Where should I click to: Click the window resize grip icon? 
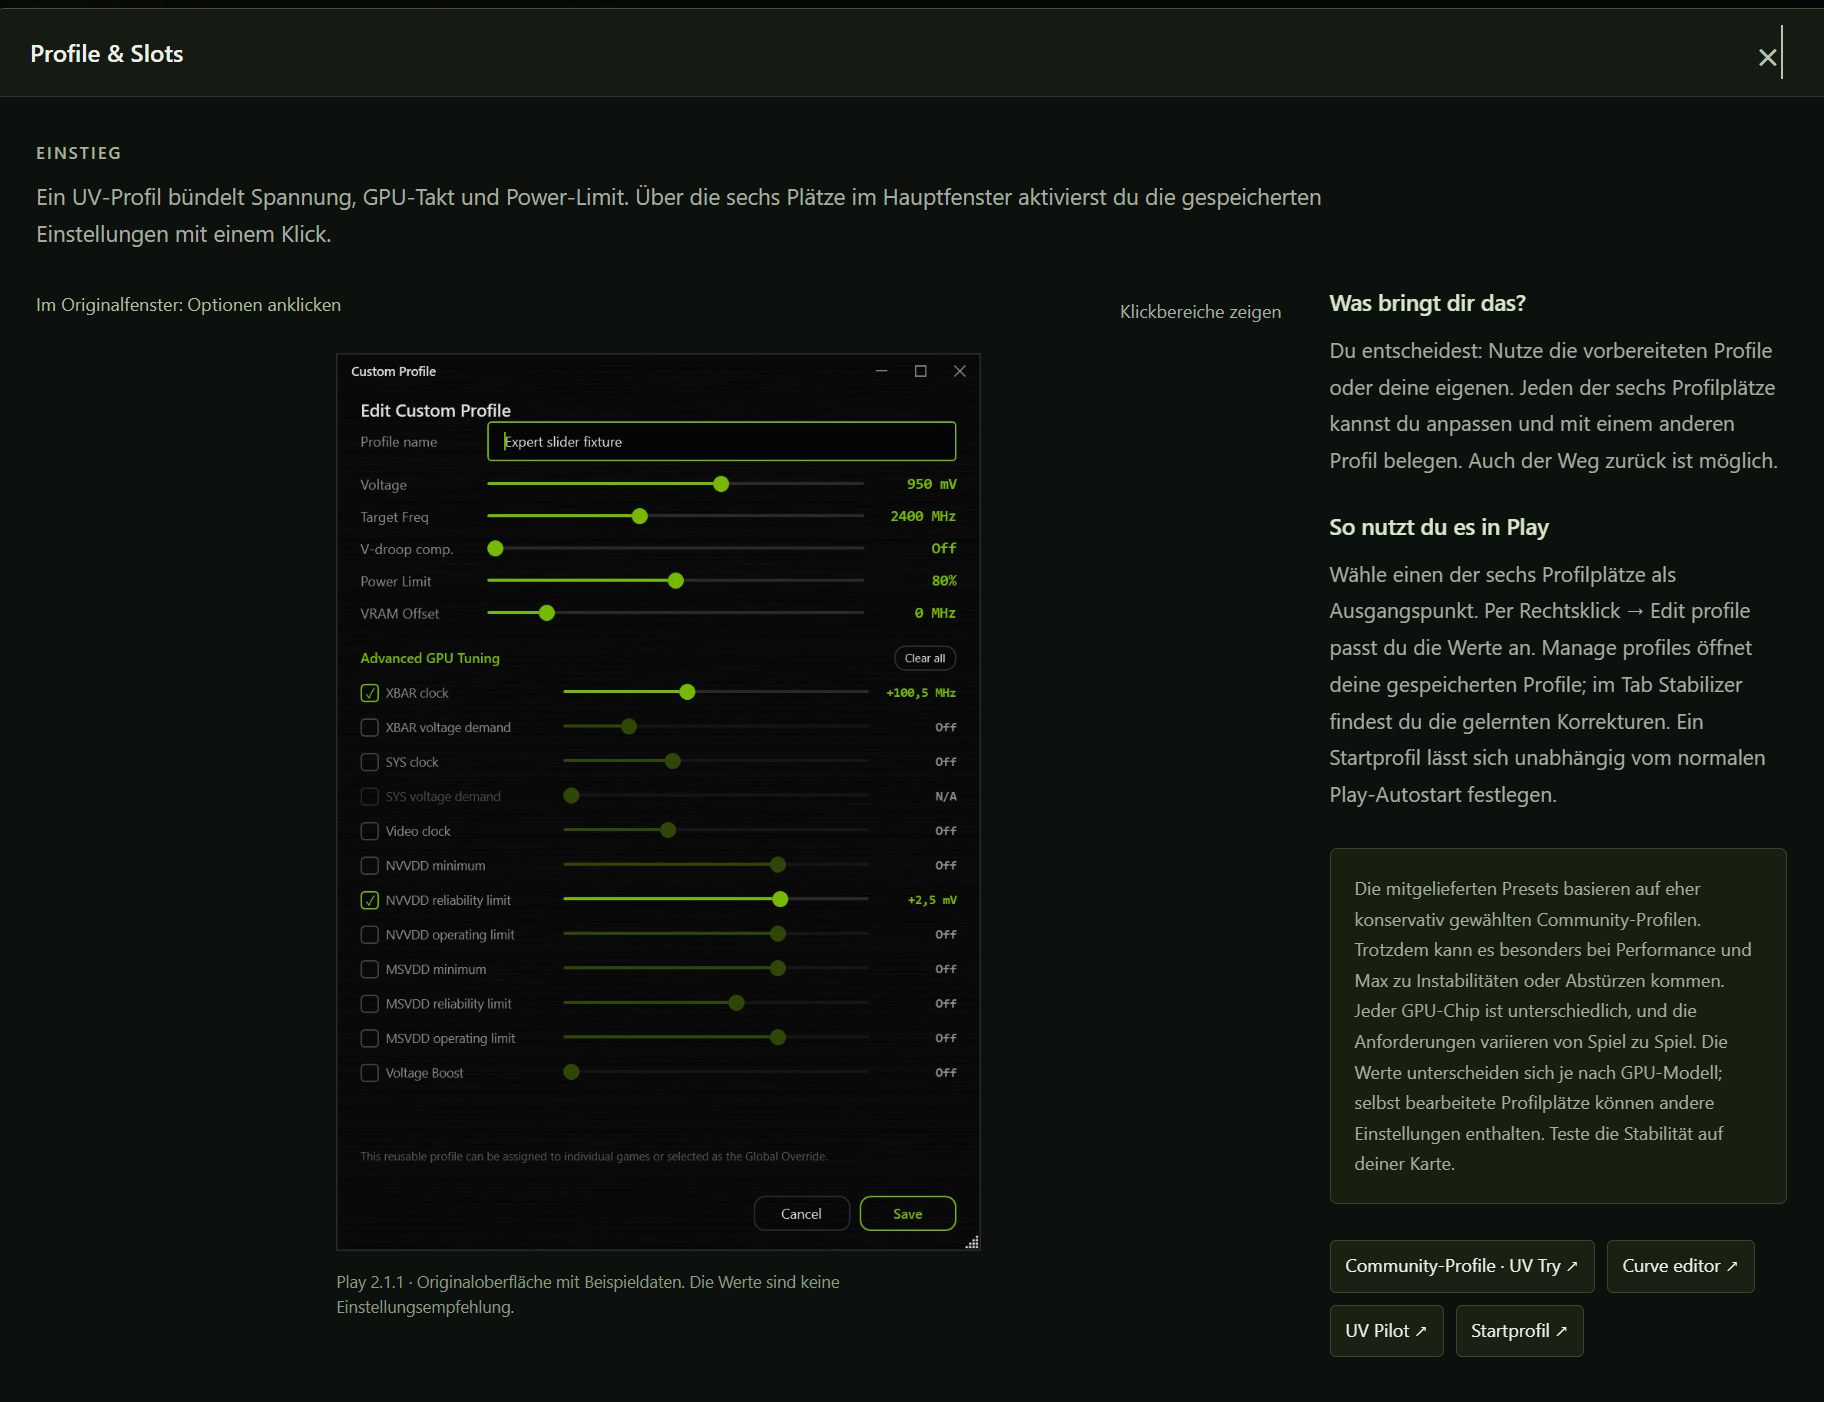click(972, 1242)
